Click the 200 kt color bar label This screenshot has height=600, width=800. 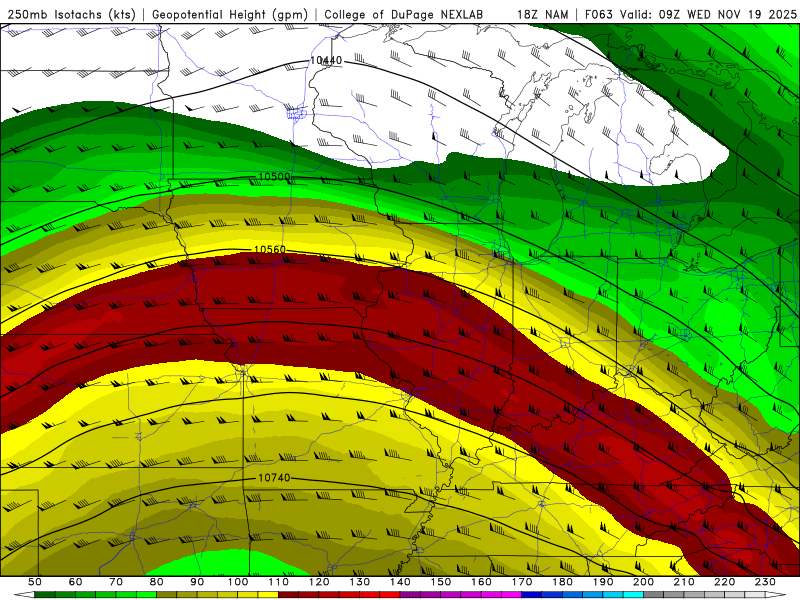643,582
